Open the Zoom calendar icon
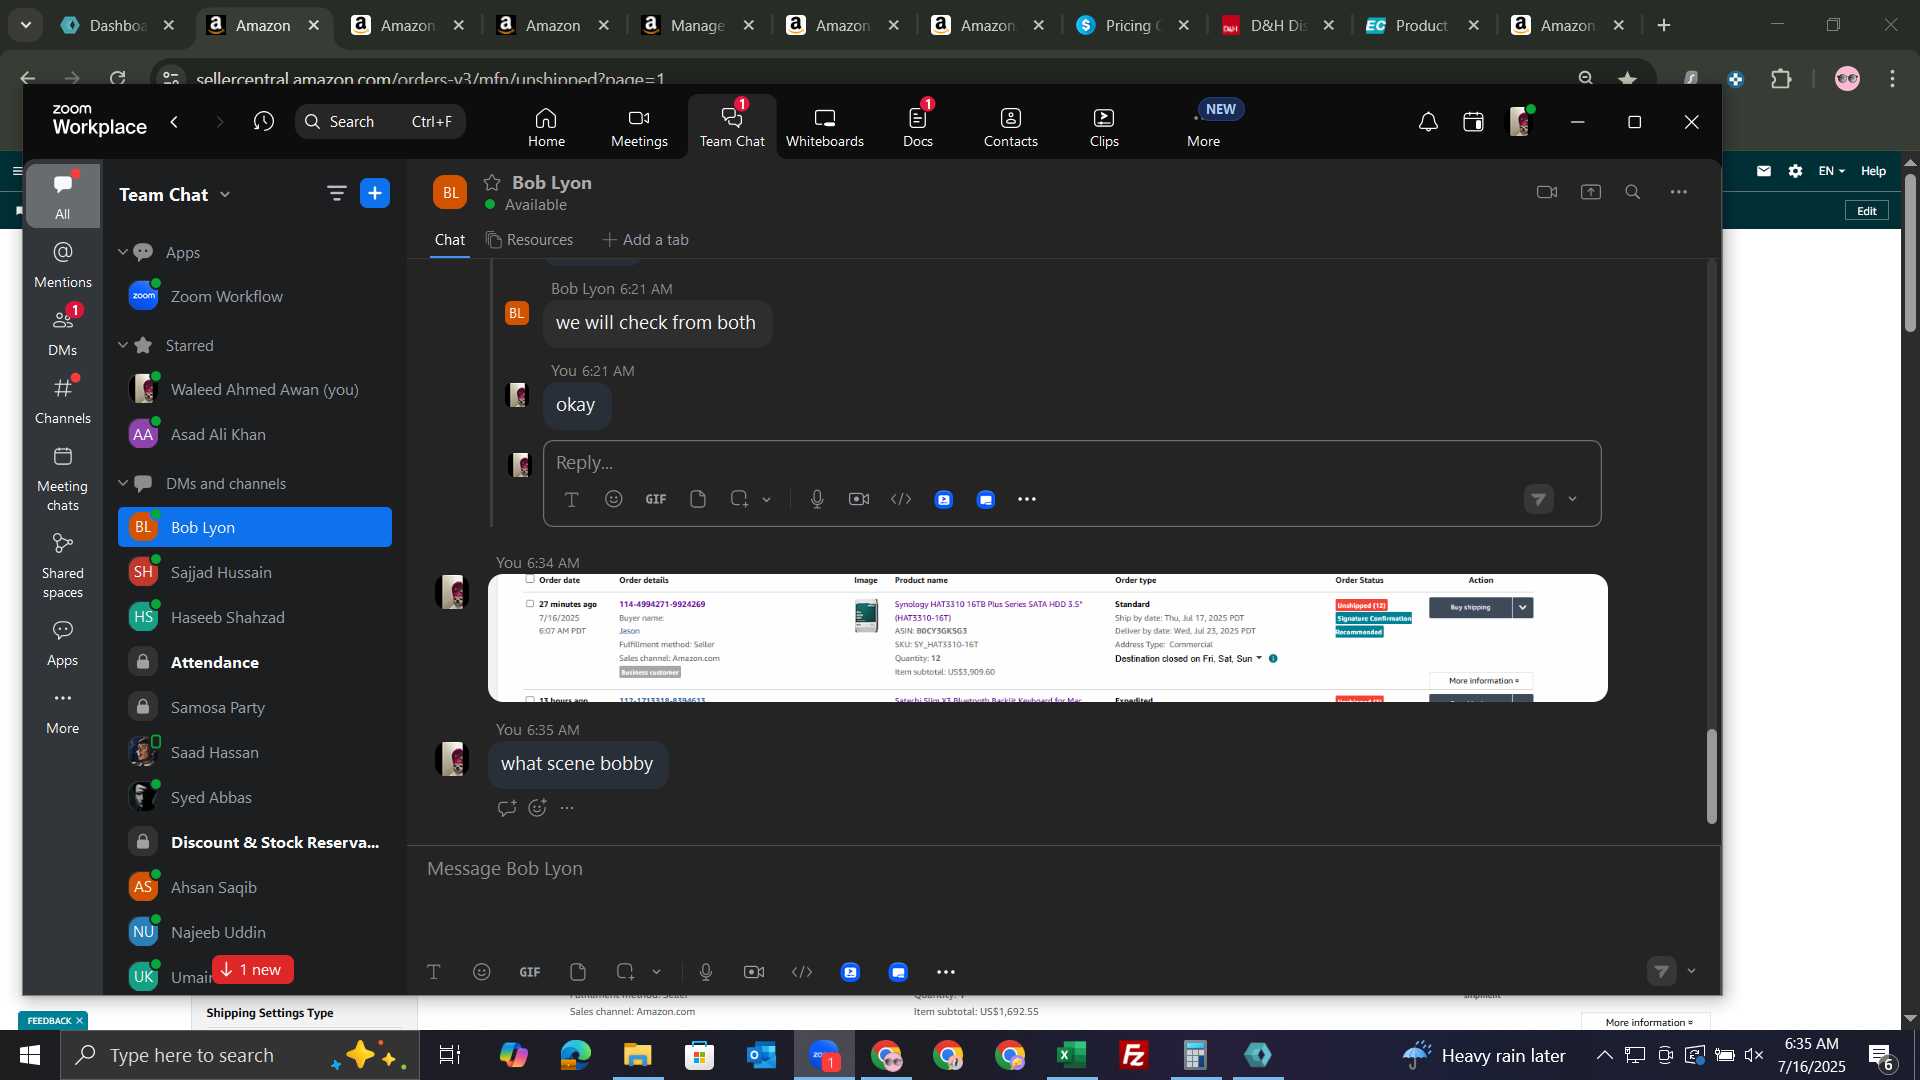The height and width of the screenshot is (1080, 1920). 1473,122
